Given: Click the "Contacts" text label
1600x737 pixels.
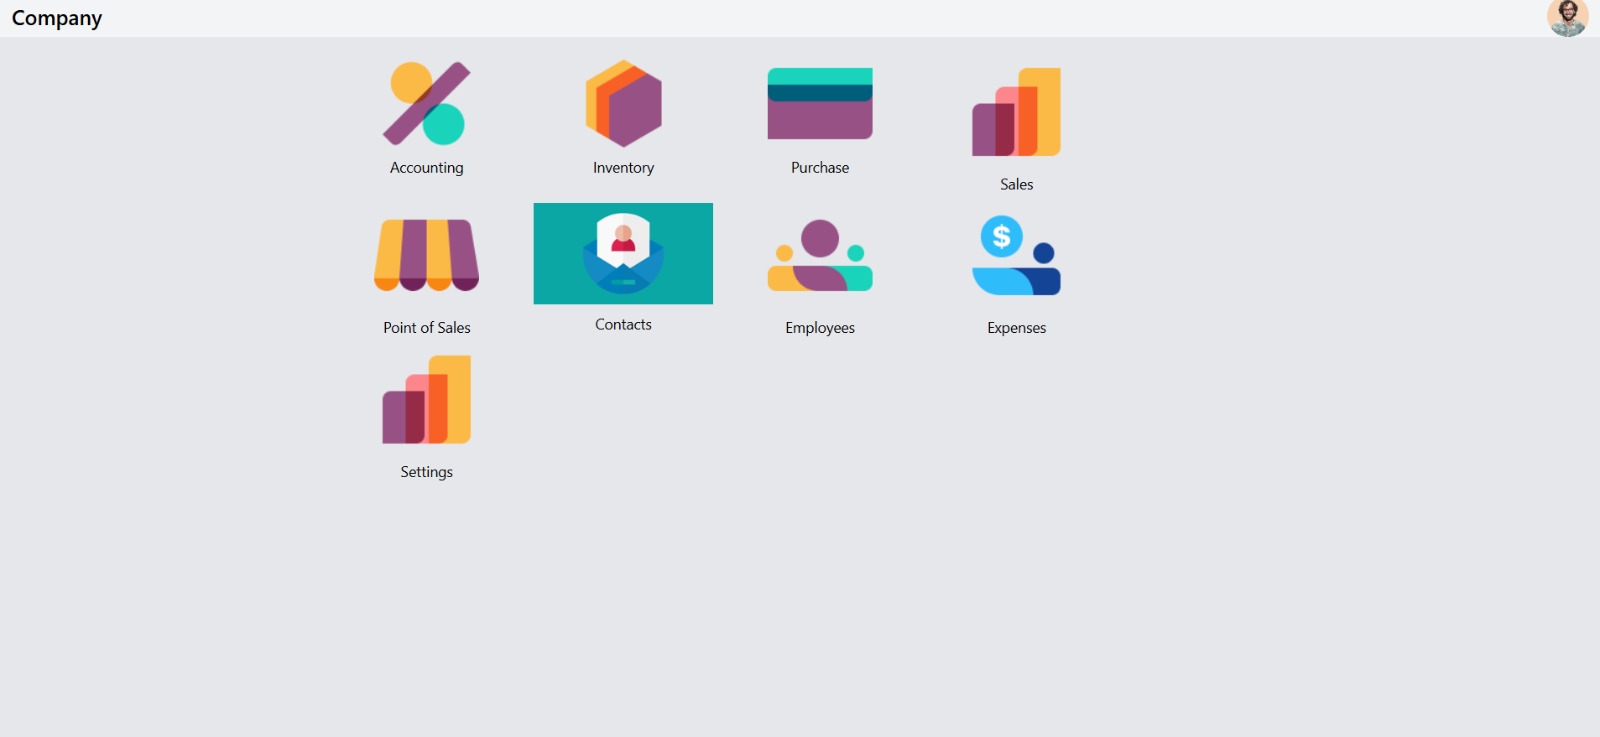Looking at the screenshot, I should 623,325.
